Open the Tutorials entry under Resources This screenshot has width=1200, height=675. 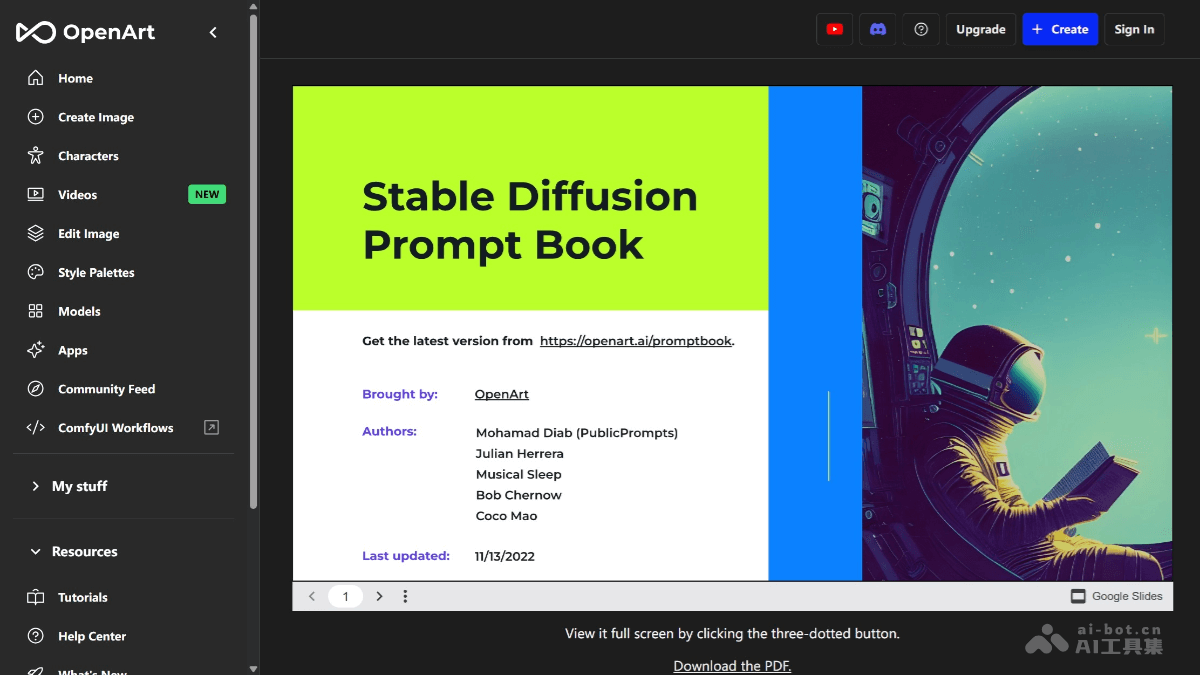pos(81,597)
